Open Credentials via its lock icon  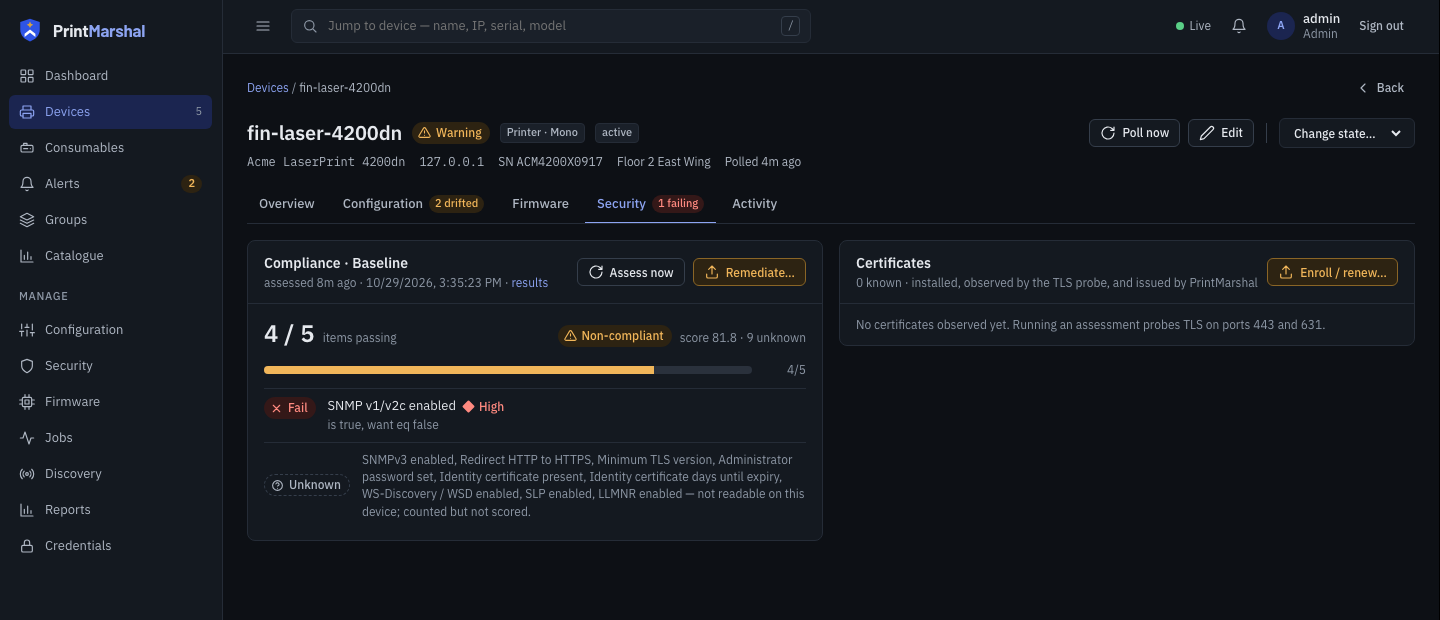27,546
